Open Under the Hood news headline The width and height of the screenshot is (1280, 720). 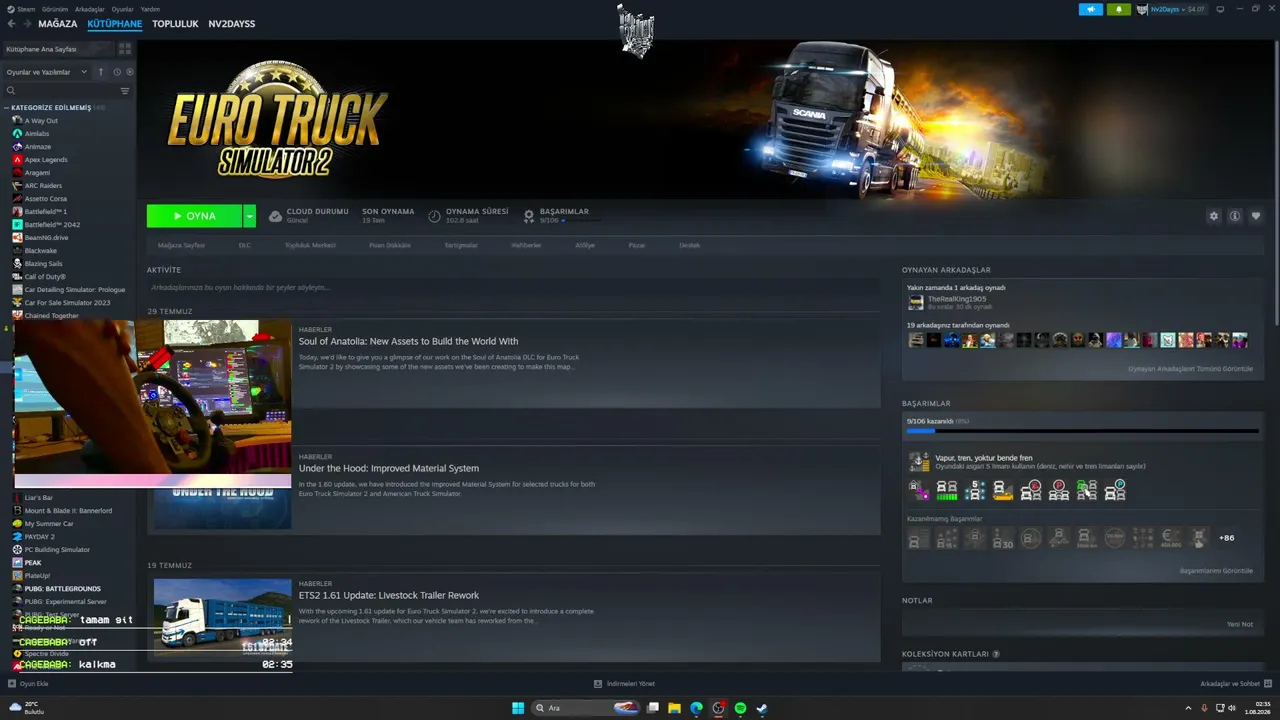pos(389,468)
